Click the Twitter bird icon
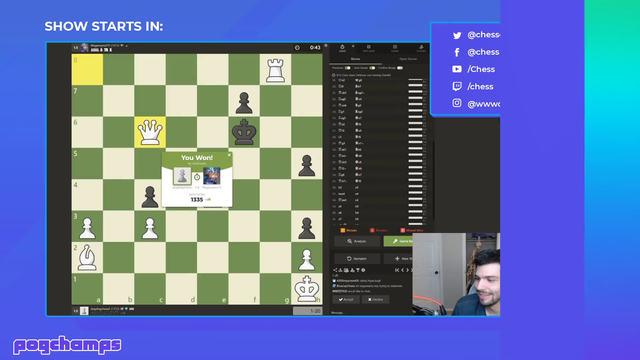640x360 pixels. 457,35
